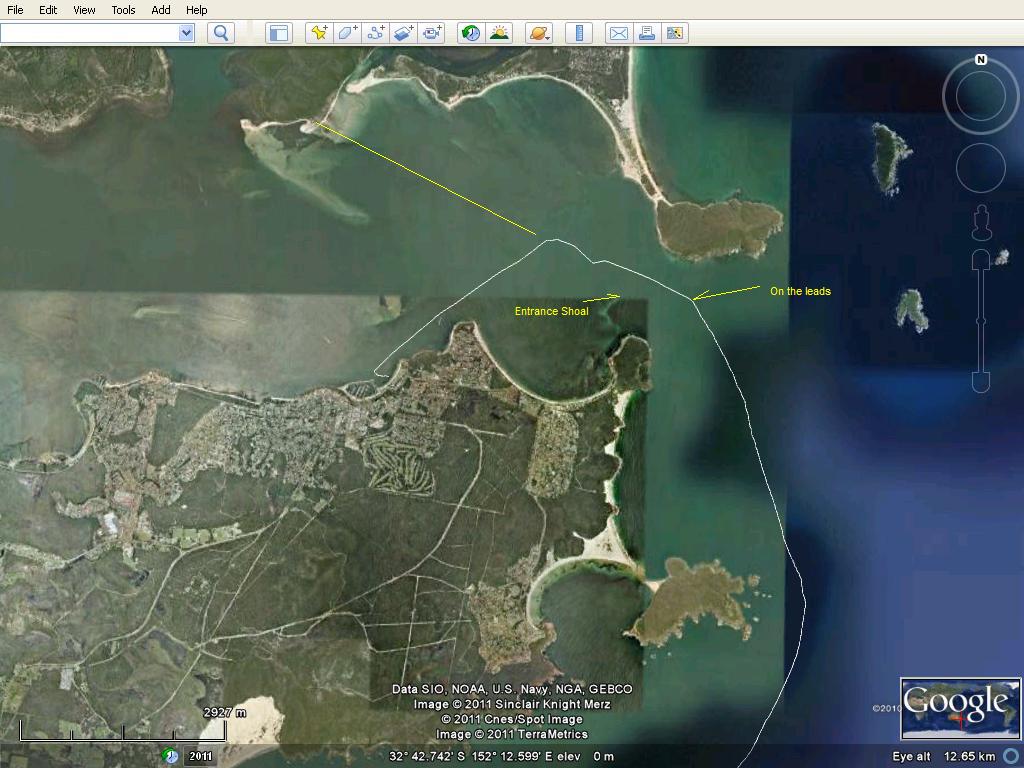The width and height of the screenshot is (1024, 768).
Task: Toggle the sidebar panel
Action: [x=278, y=33]
